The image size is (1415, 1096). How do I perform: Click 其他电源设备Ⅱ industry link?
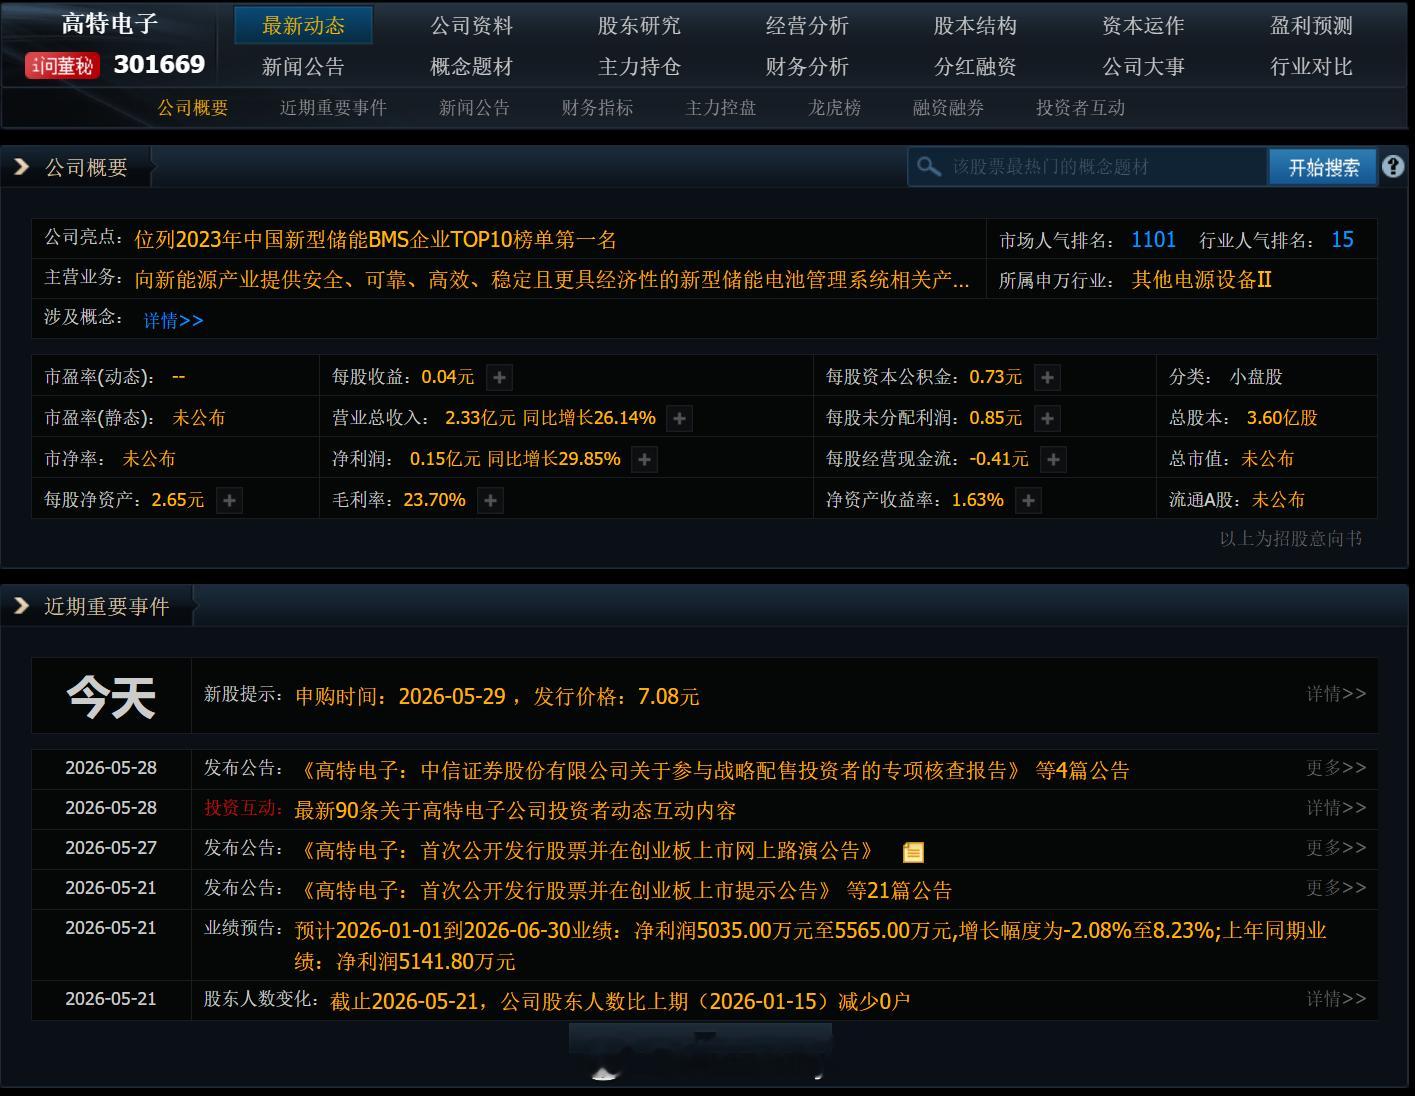click(1201, 280)
